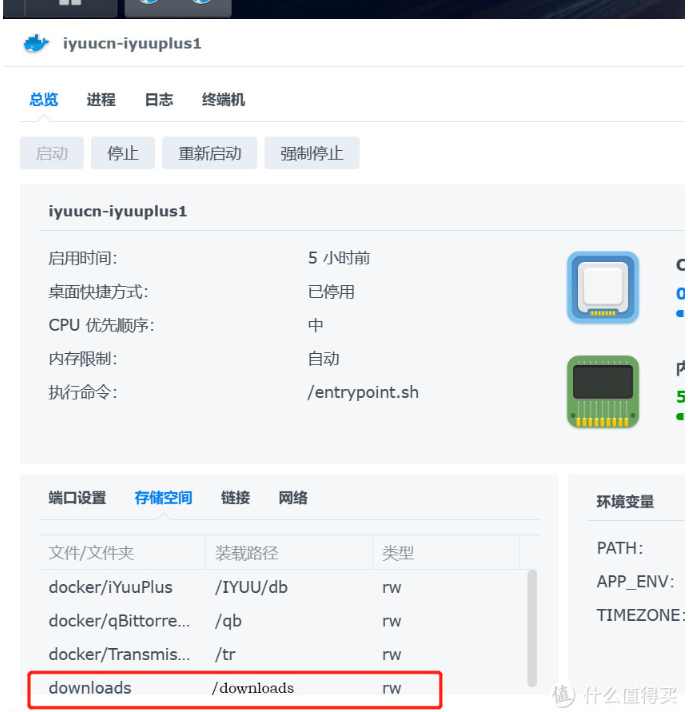Click the APP_ENV environment variable
The width and height of the screenshot is (688, 712).
tap(635, 582)
